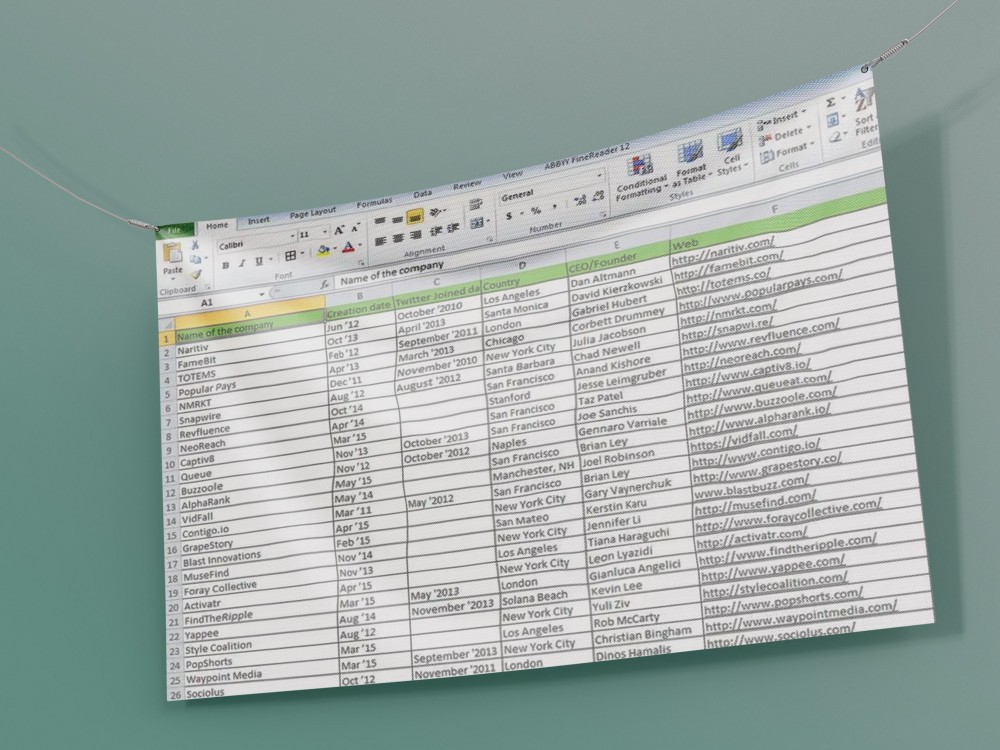Click the Paste clipboard icon
This screenshot has height=750, width=1000.
pyautogui.click(x=172, y=254)
